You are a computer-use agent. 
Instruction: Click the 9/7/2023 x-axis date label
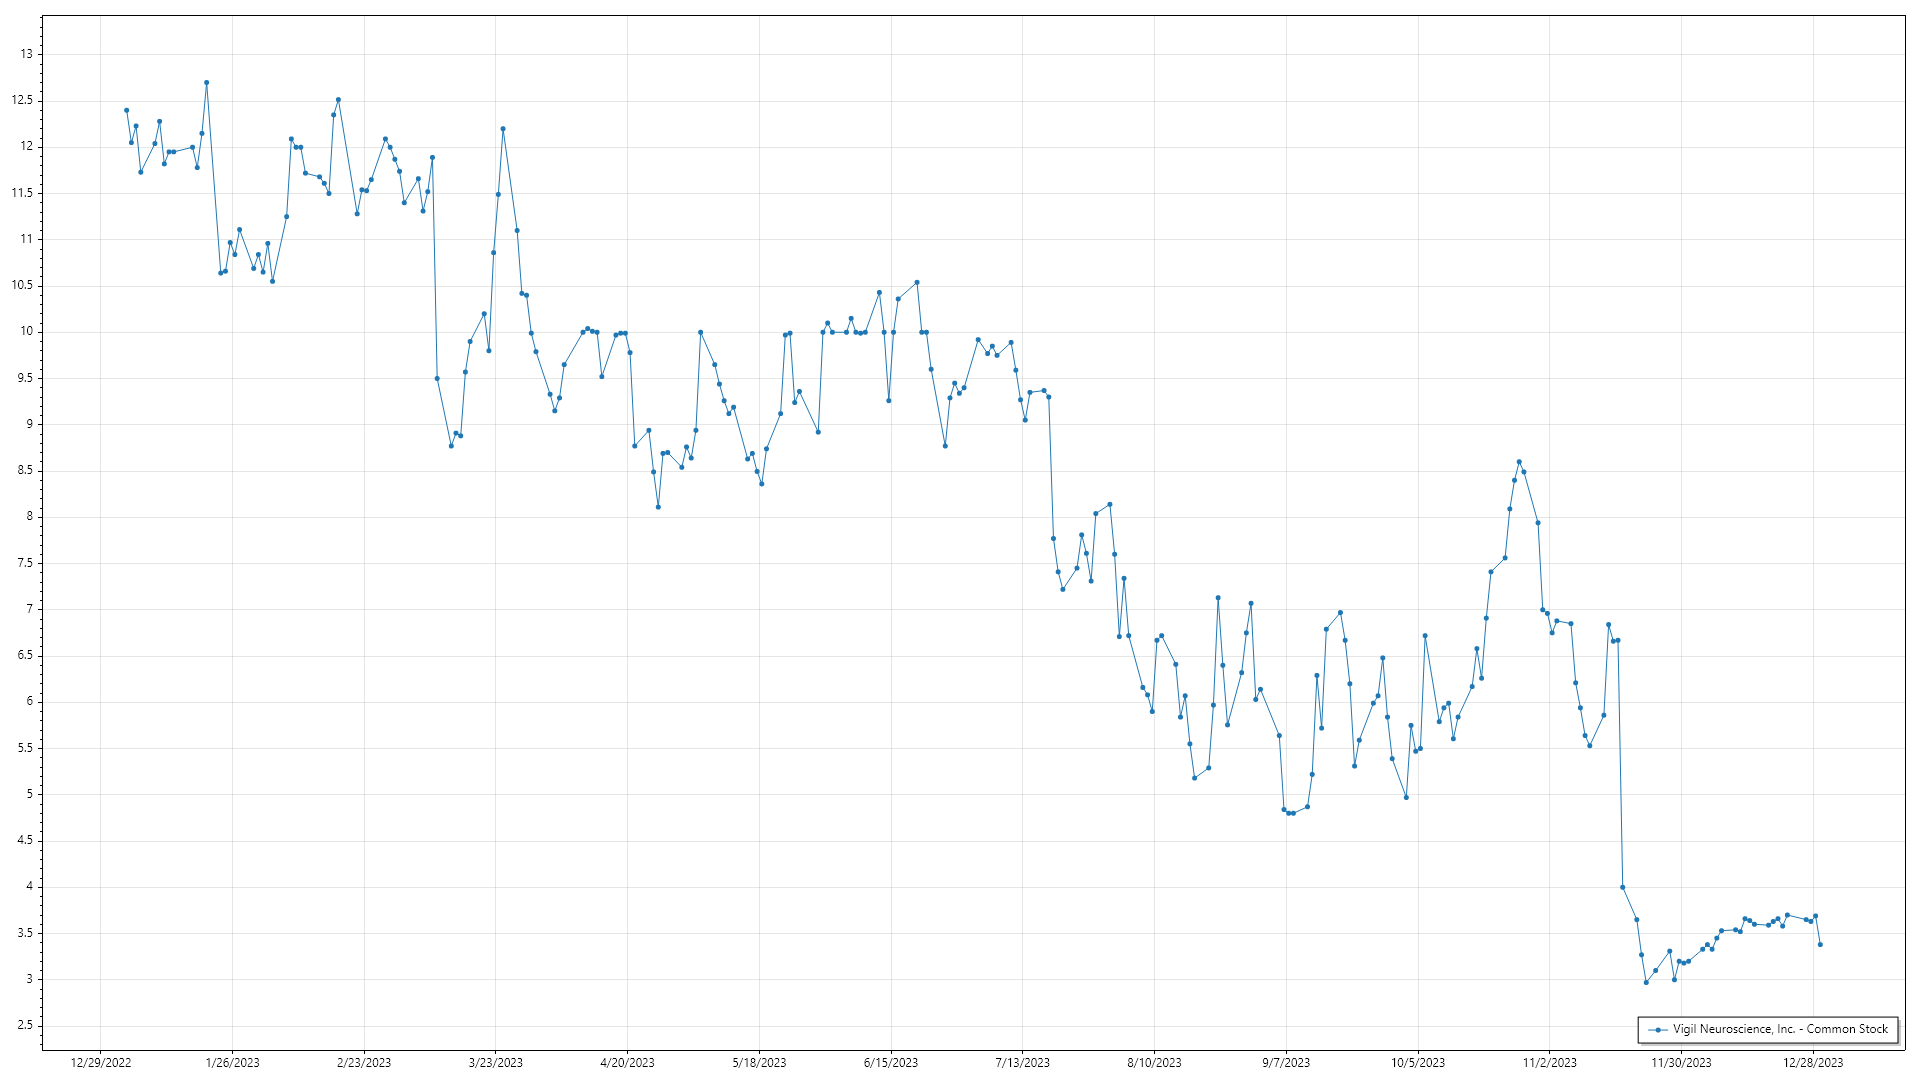1286,1063
